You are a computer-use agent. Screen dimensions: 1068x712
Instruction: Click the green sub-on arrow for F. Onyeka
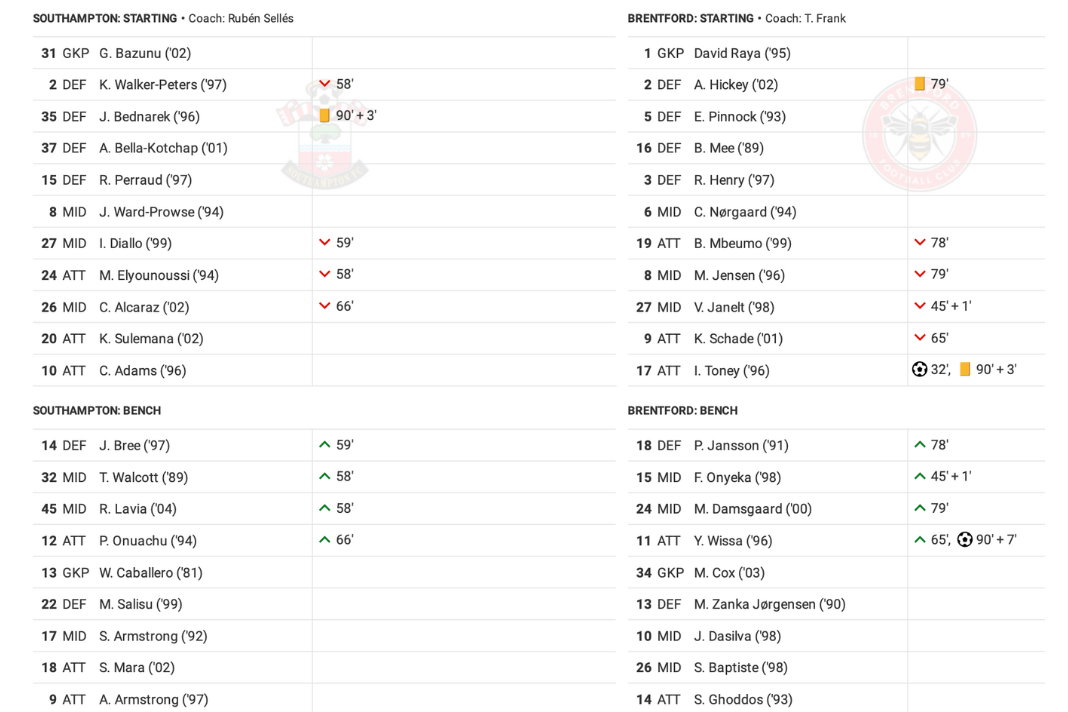920,476
